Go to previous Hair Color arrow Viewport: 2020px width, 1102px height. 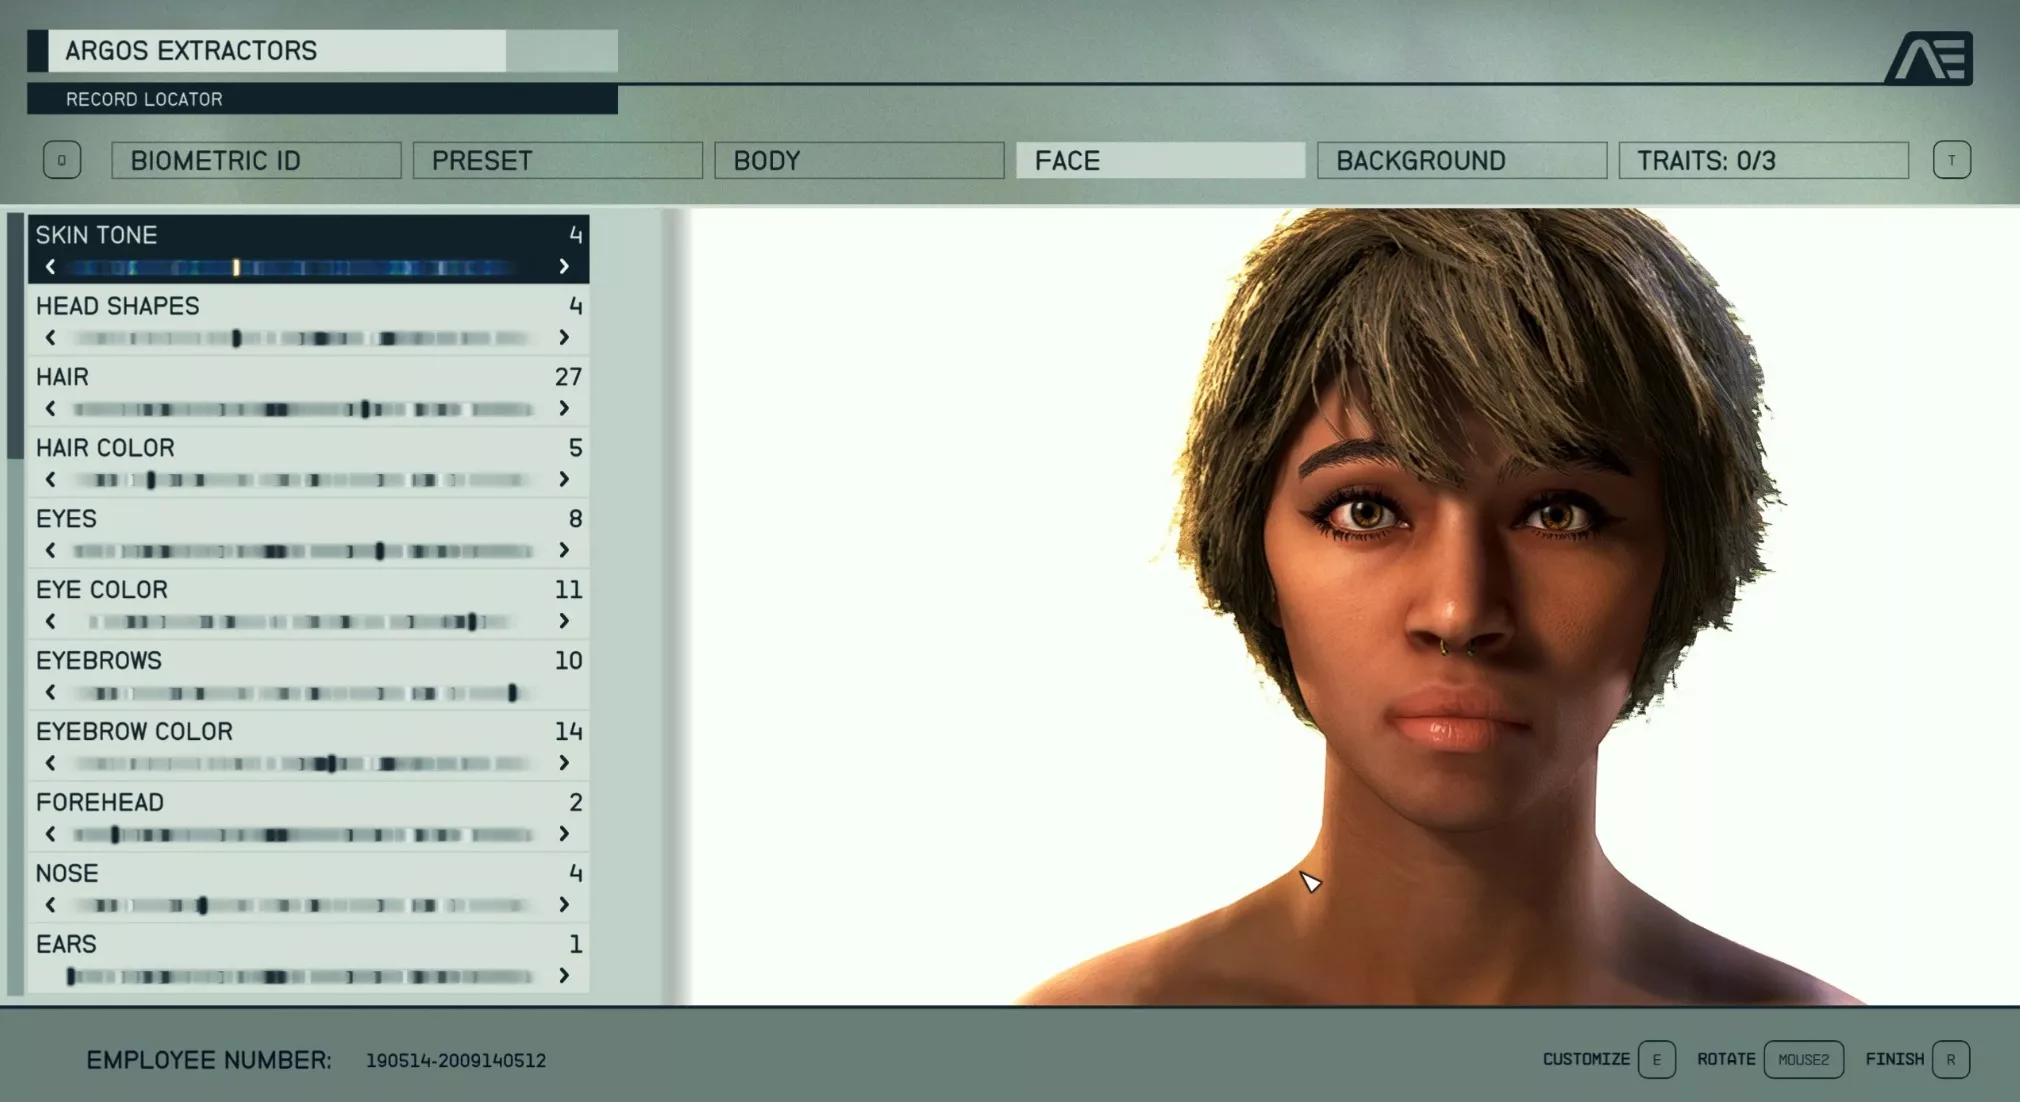click(x=51, y=480)
